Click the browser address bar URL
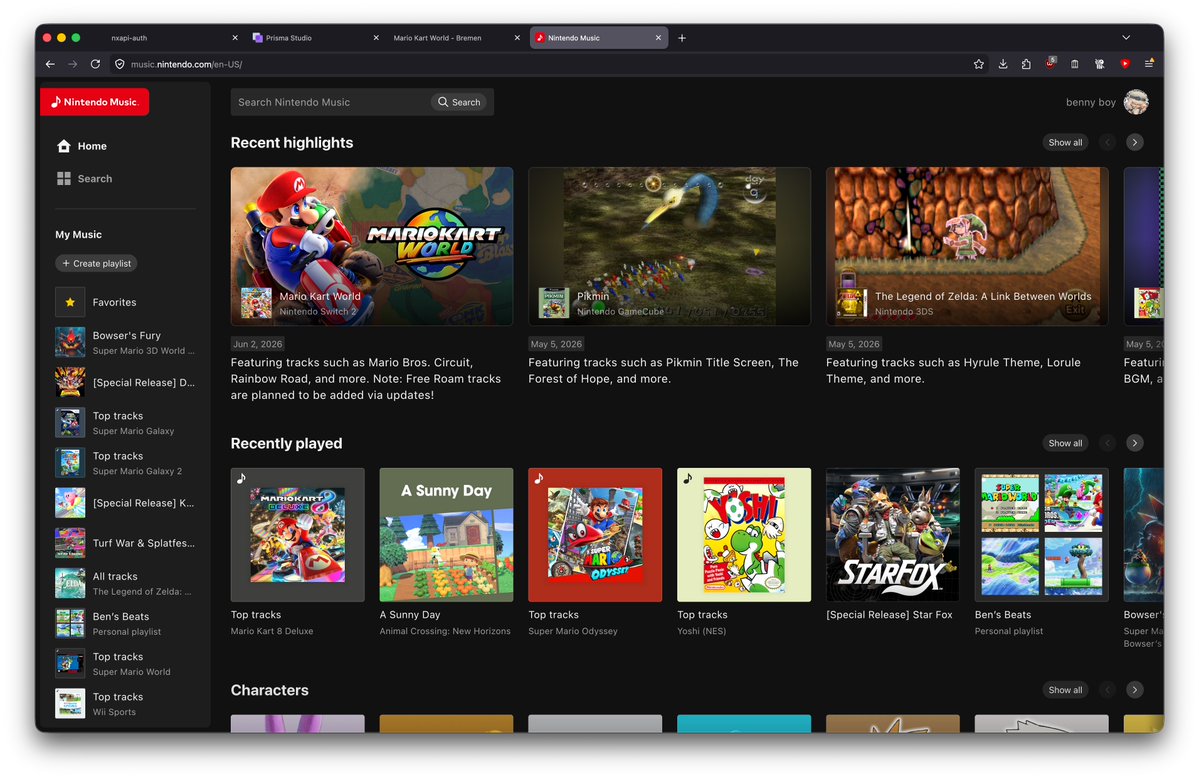Image resolution: width=1199 pixels, height=779 pixels. click(x=186, y=64)
